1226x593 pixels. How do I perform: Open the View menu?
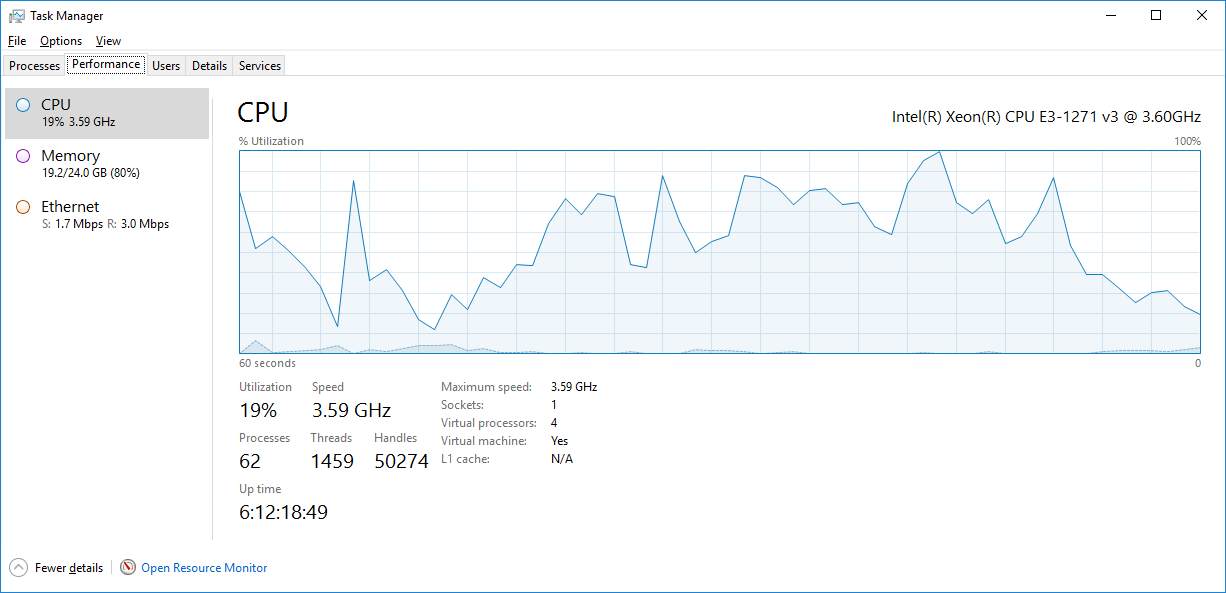[108, 41]
